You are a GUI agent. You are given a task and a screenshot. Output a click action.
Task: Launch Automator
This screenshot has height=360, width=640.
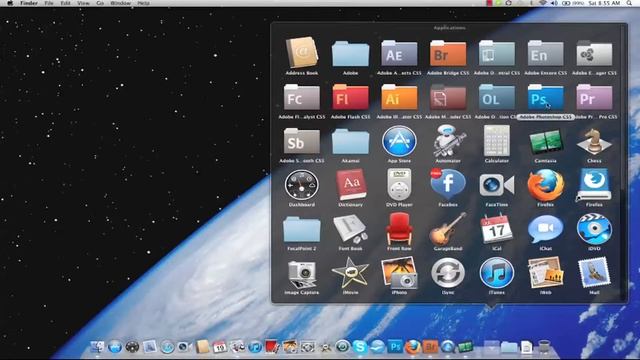[x=448, y=141]
